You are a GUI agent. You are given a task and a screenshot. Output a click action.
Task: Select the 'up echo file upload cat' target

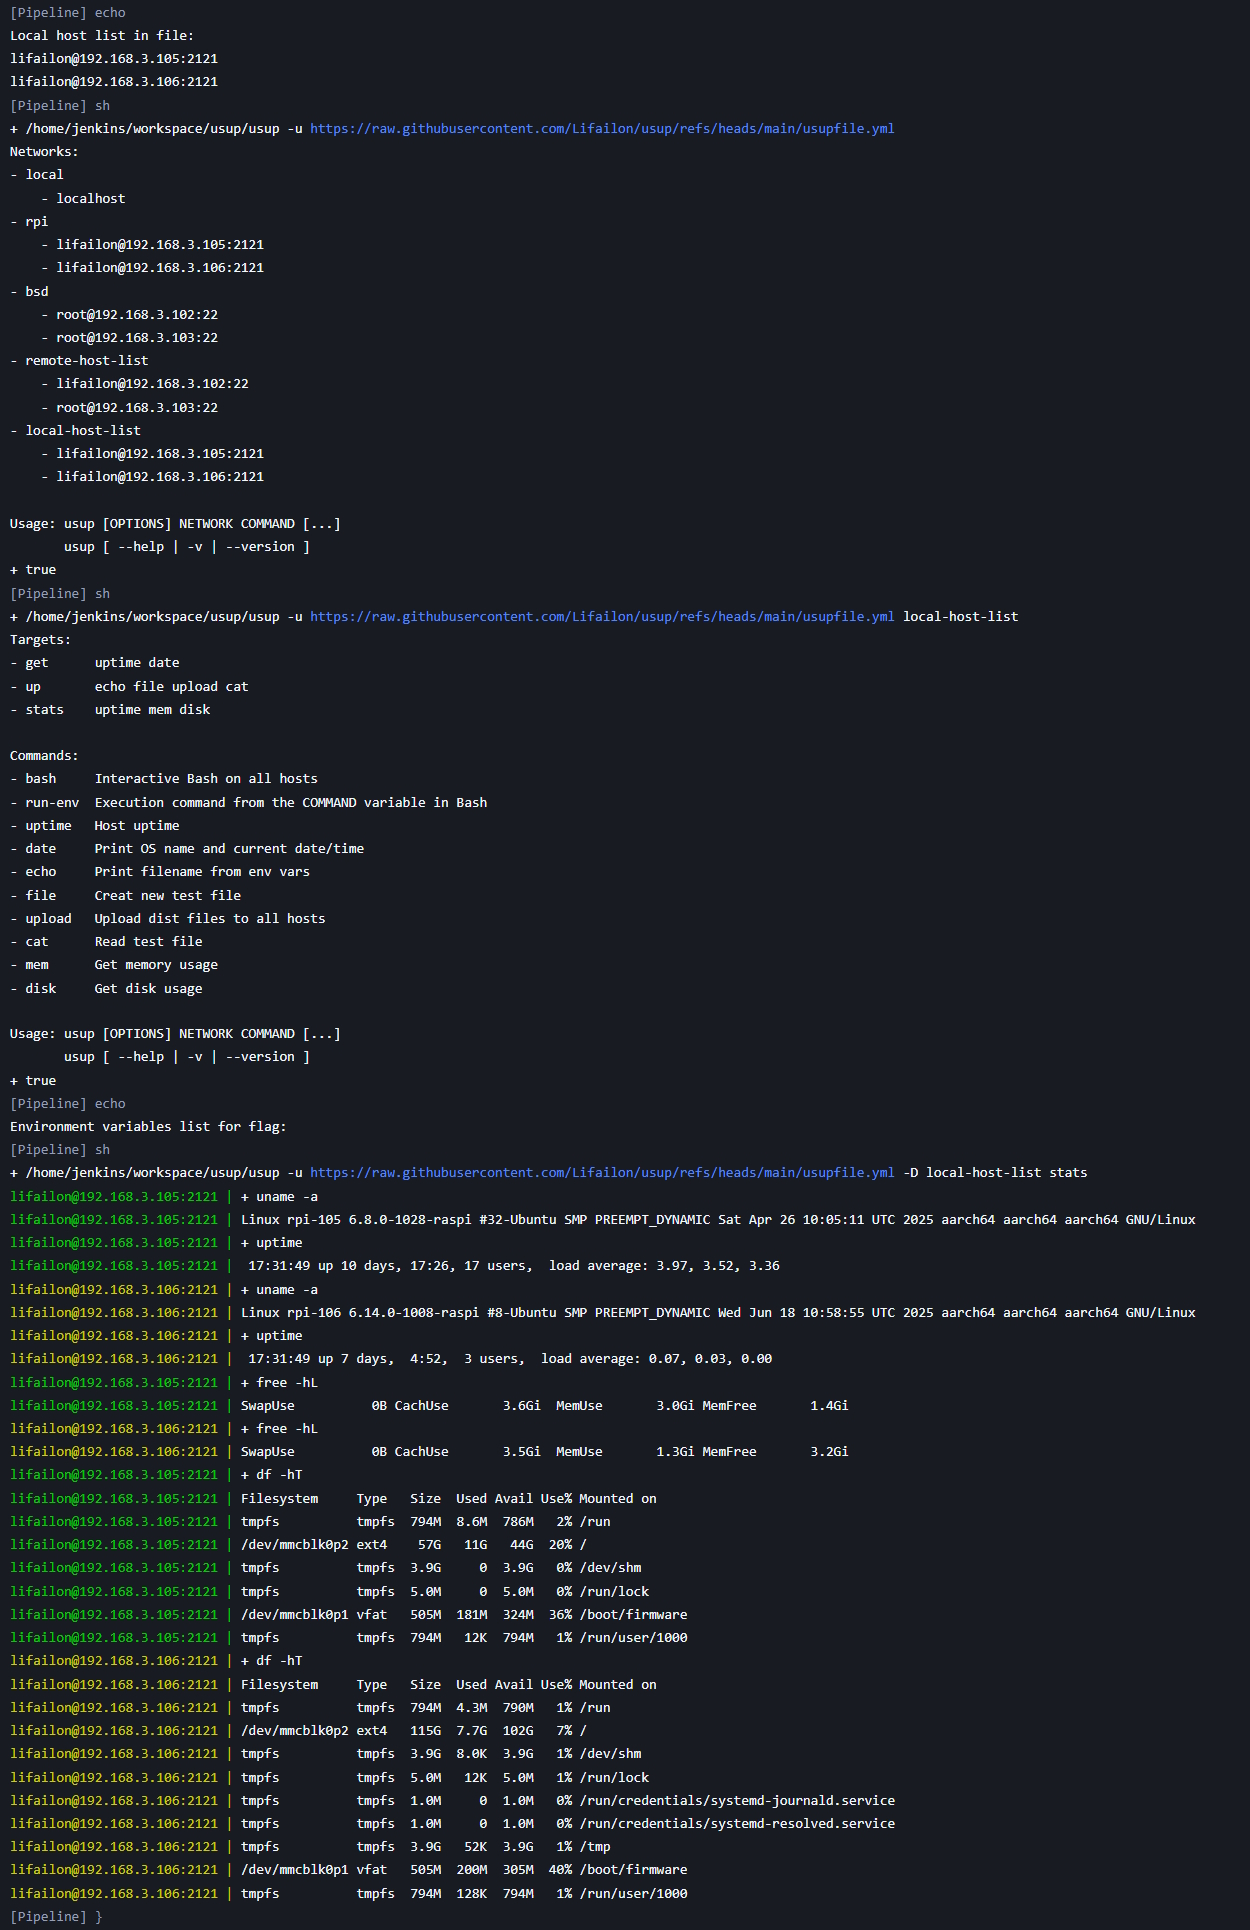click(x=129, y=686)
